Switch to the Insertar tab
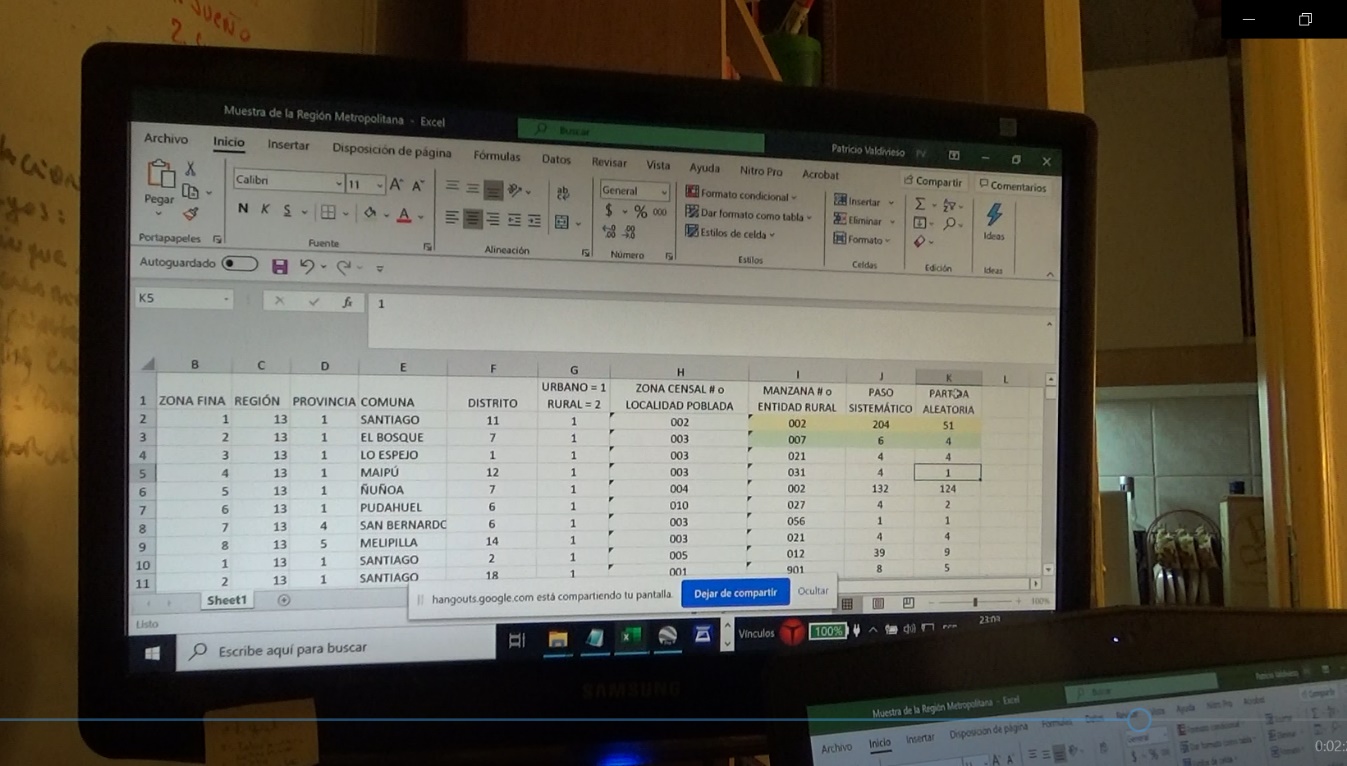Viewport: 1347px width, 766px height. (x=288, y=145)
